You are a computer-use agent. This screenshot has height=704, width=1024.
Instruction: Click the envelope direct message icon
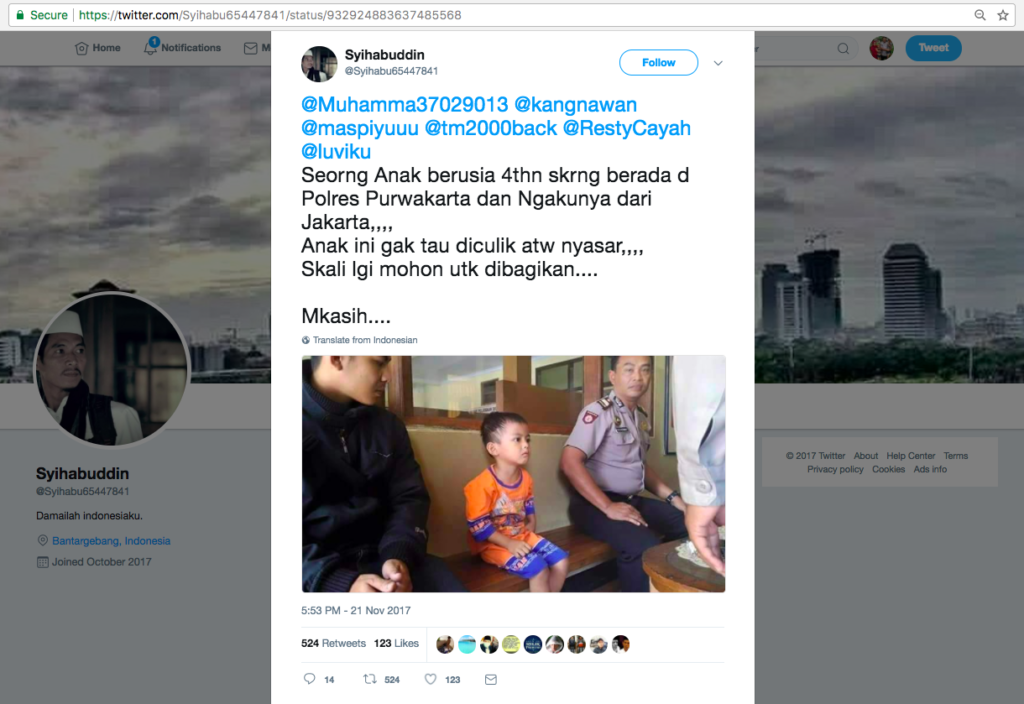[x=491, y=680]
